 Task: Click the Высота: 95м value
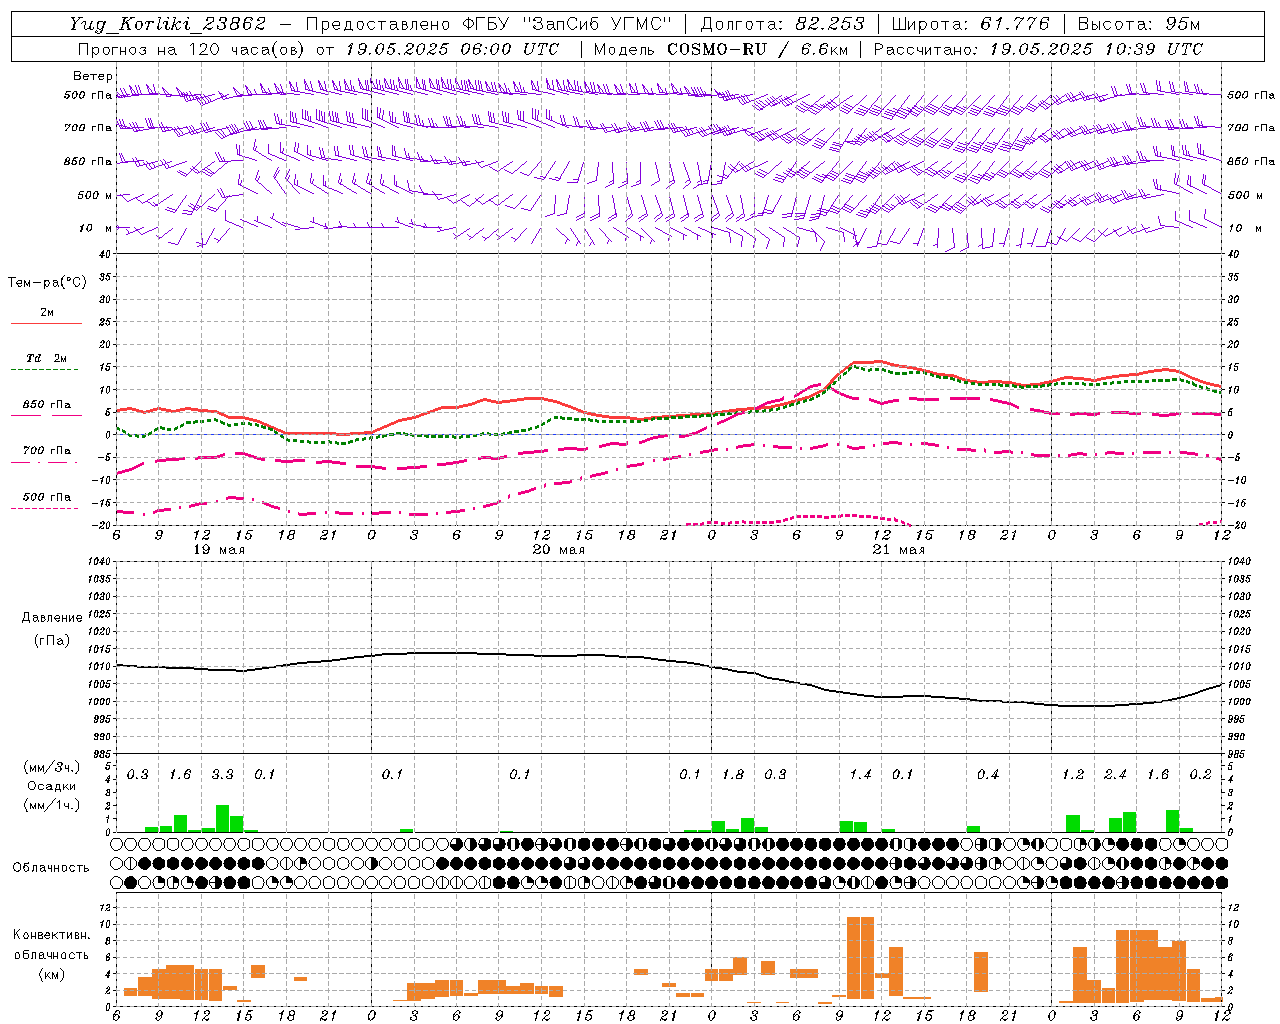coord(1137,24)
